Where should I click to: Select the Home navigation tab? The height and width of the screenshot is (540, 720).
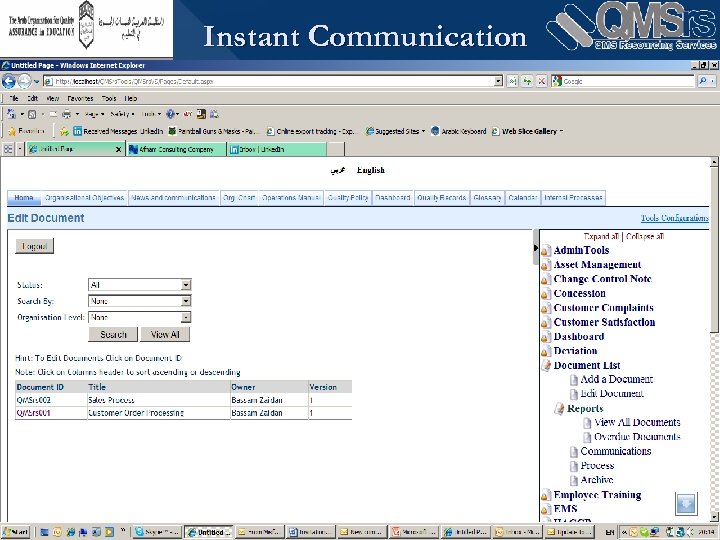[x=24, y=198]
